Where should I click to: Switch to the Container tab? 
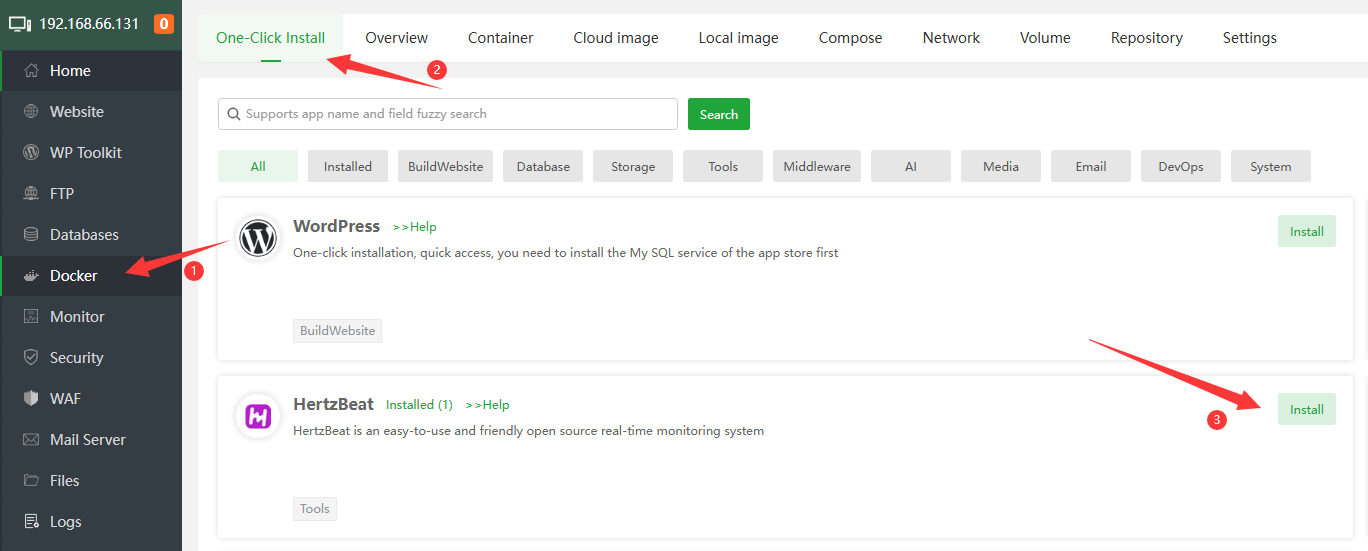pyautogui.click(x=500, y=38)
